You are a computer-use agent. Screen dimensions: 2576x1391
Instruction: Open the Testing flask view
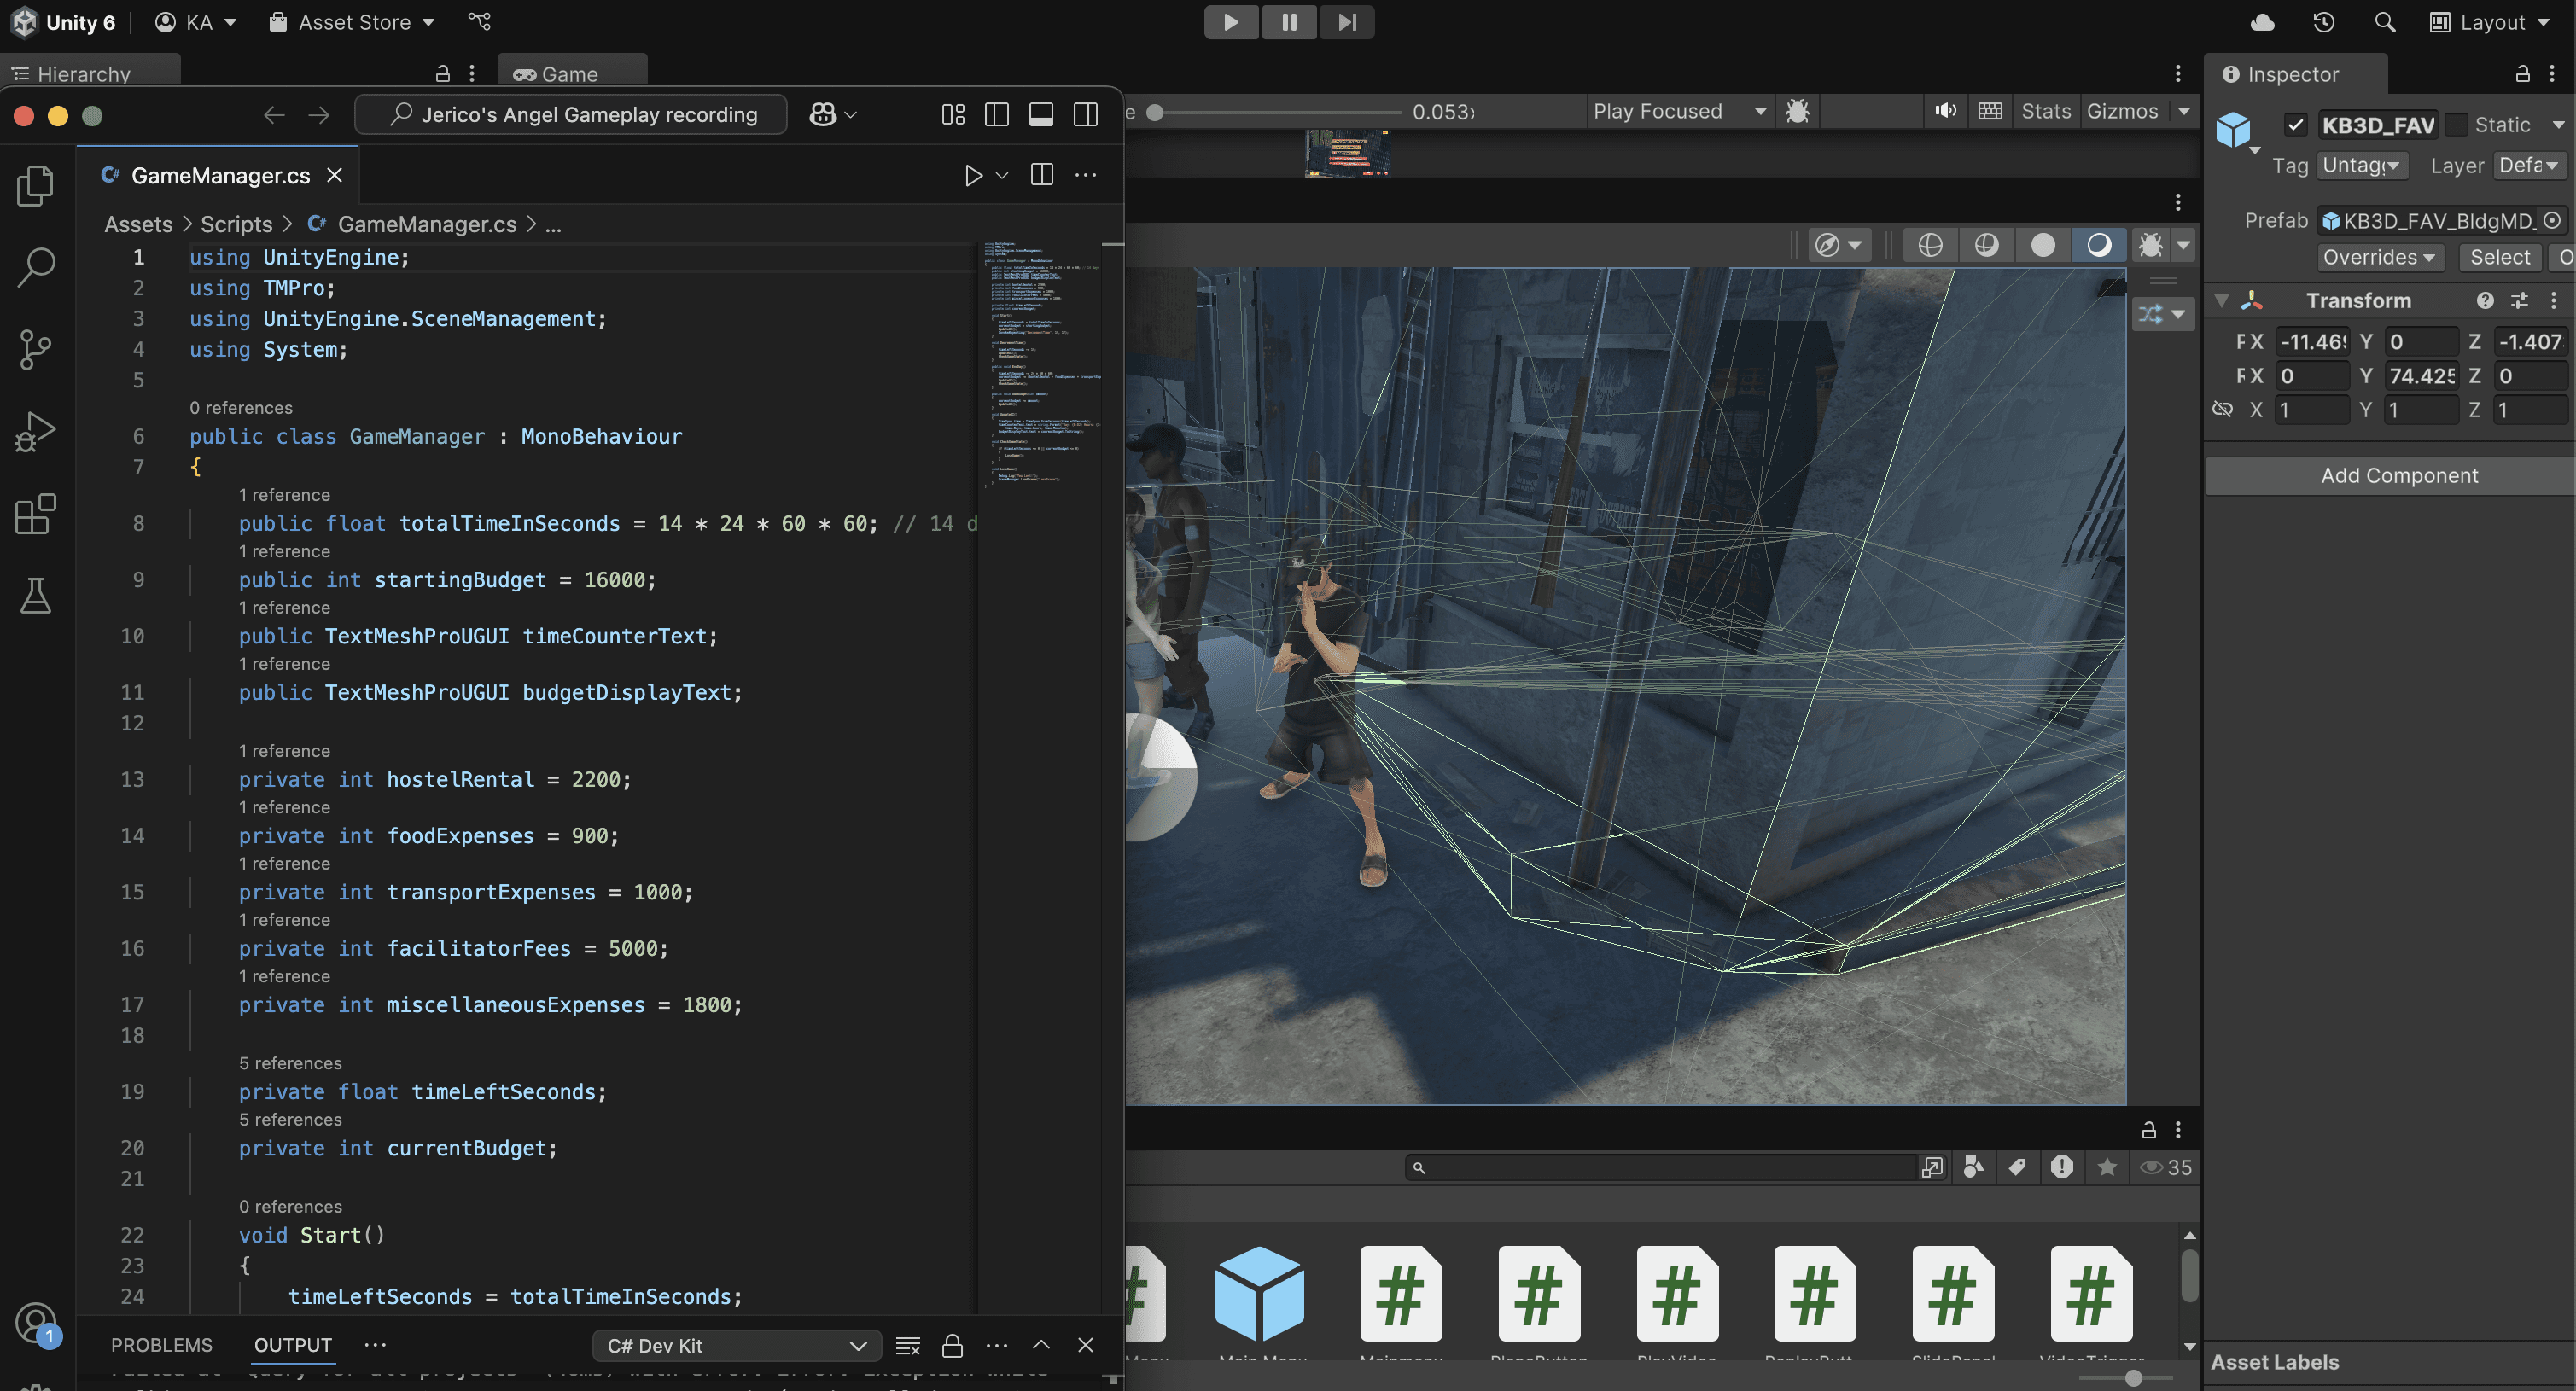coord(36,596)
